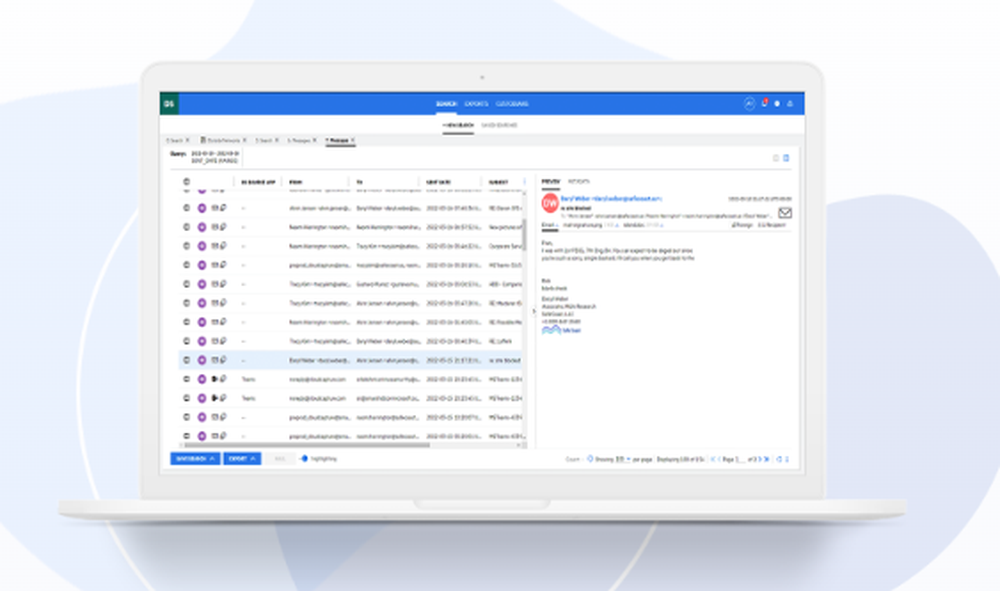
Task: Click the signature logo link in email
Action: (561, 330)
